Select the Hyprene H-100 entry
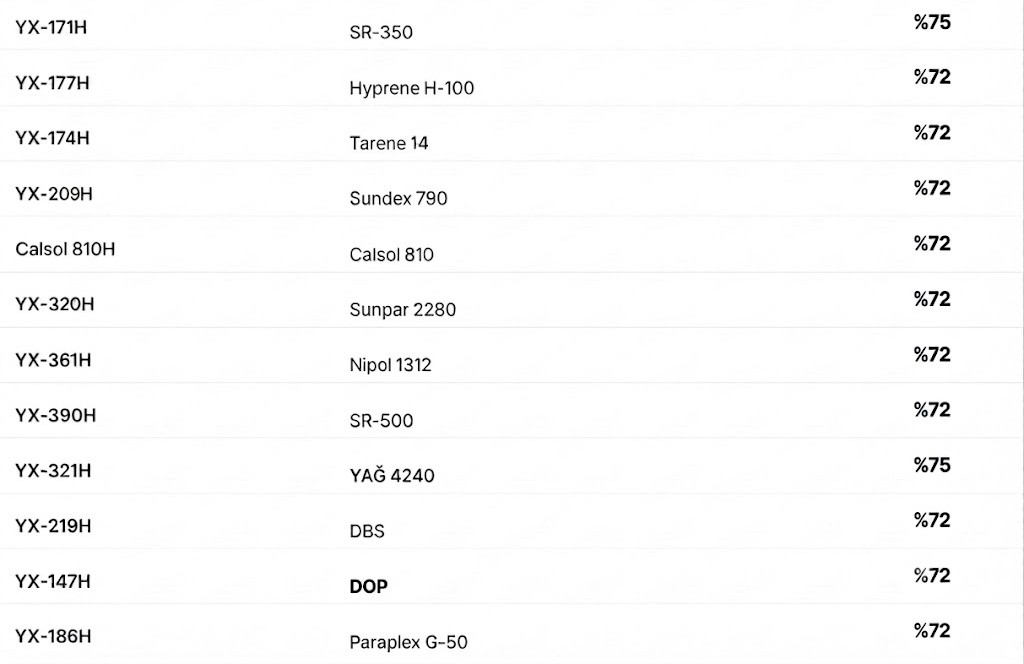The width and height of the screenshot is (1024, 664). tap(411, 88)
